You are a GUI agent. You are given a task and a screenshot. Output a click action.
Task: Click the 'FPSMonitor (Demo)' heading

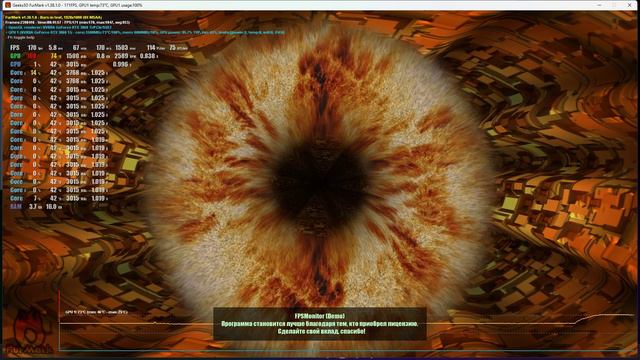(320, 316)
